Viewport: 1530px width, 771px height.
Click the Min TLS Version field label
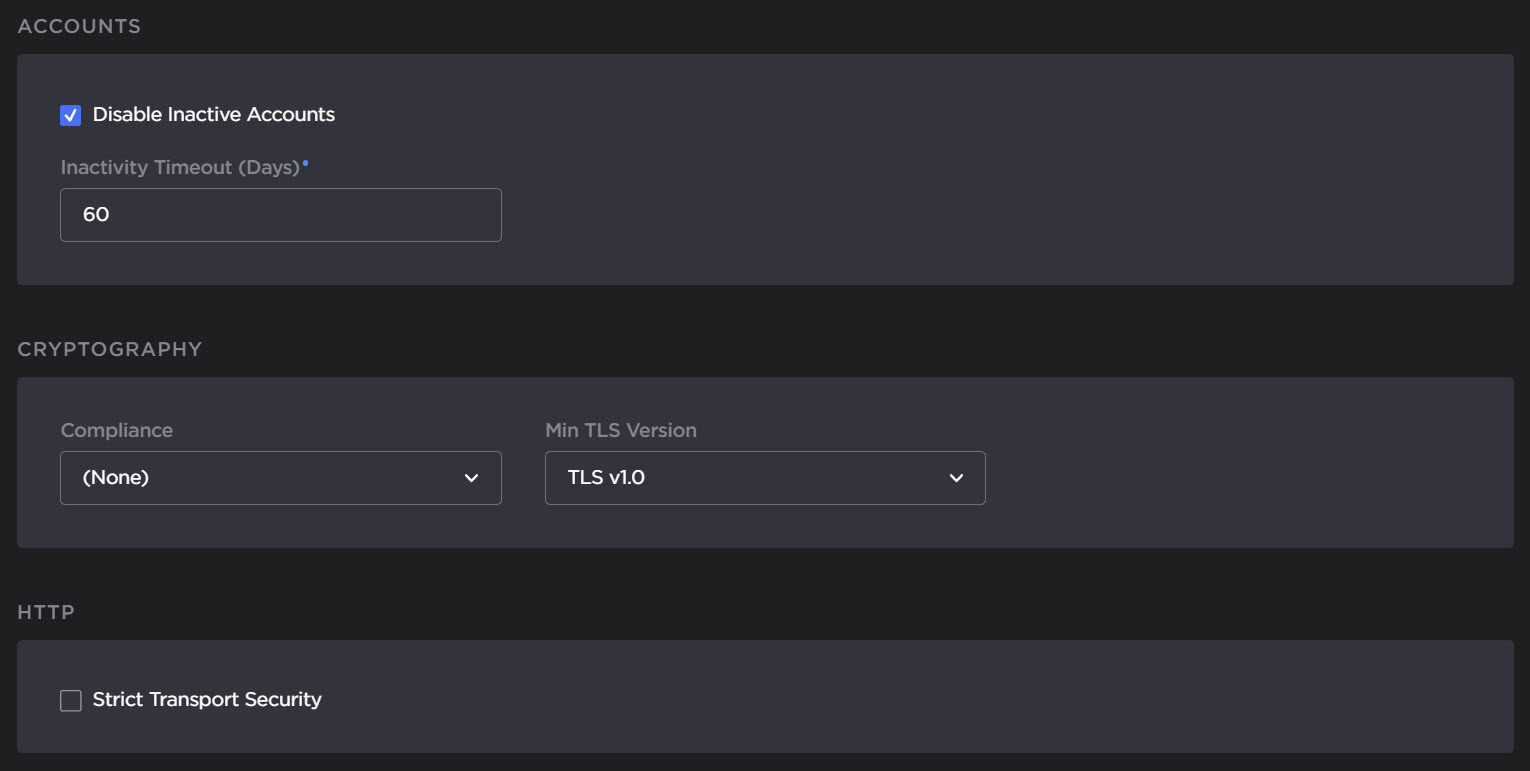(x=620, y=430)
